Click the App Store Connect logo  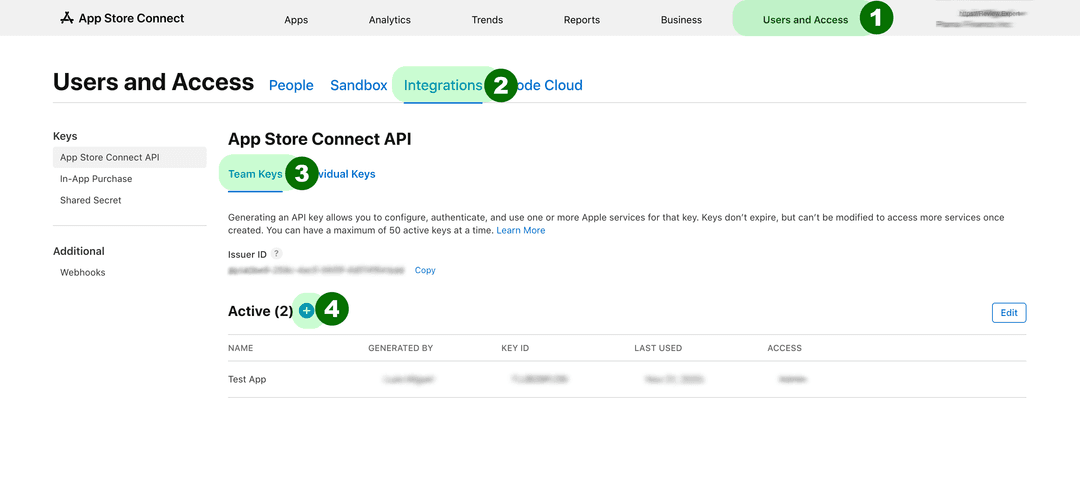point(122,19)
